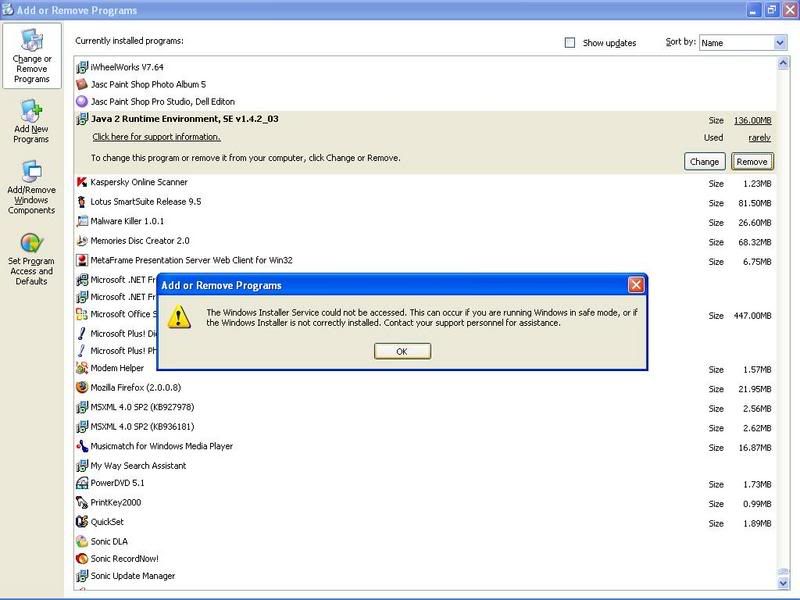The width and height of the screenshot is (800, 600).
Task: Click the 81.50MB size value
Action: coord(755,203)
